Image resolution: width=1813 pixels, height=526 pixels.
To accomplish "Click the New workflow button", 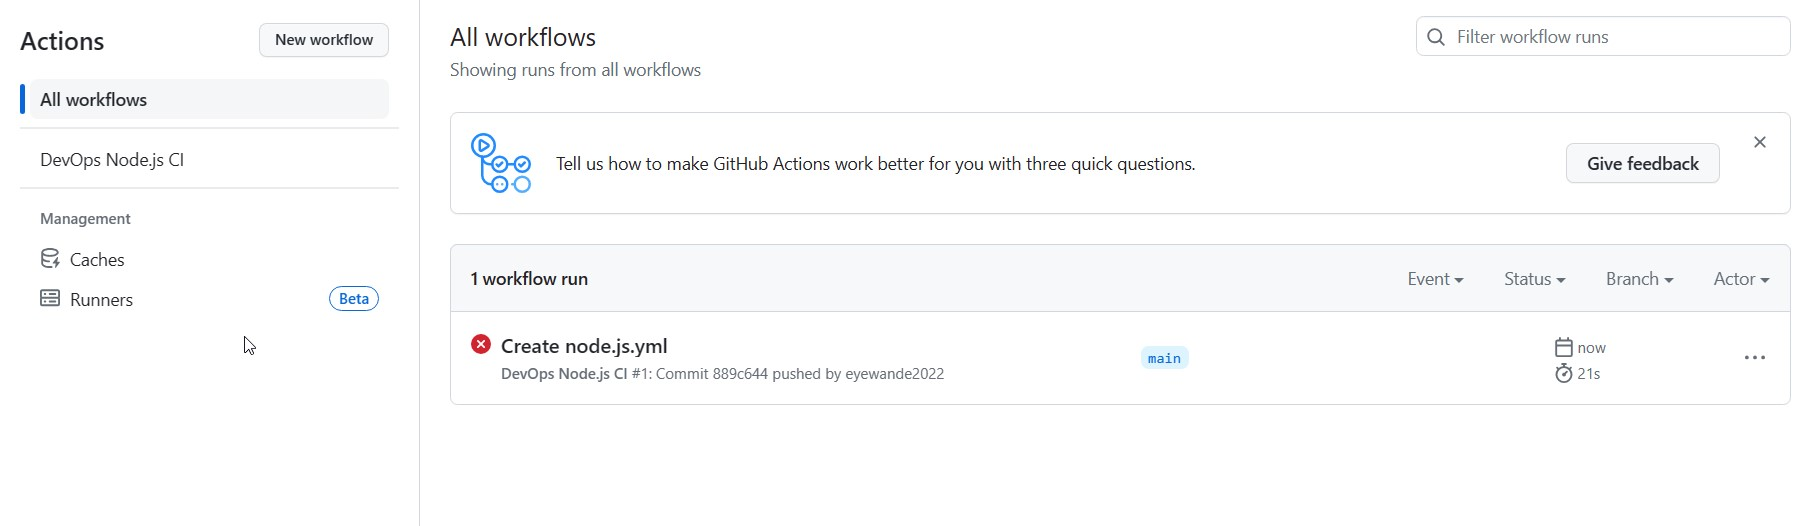I will [x=324, y=40].
